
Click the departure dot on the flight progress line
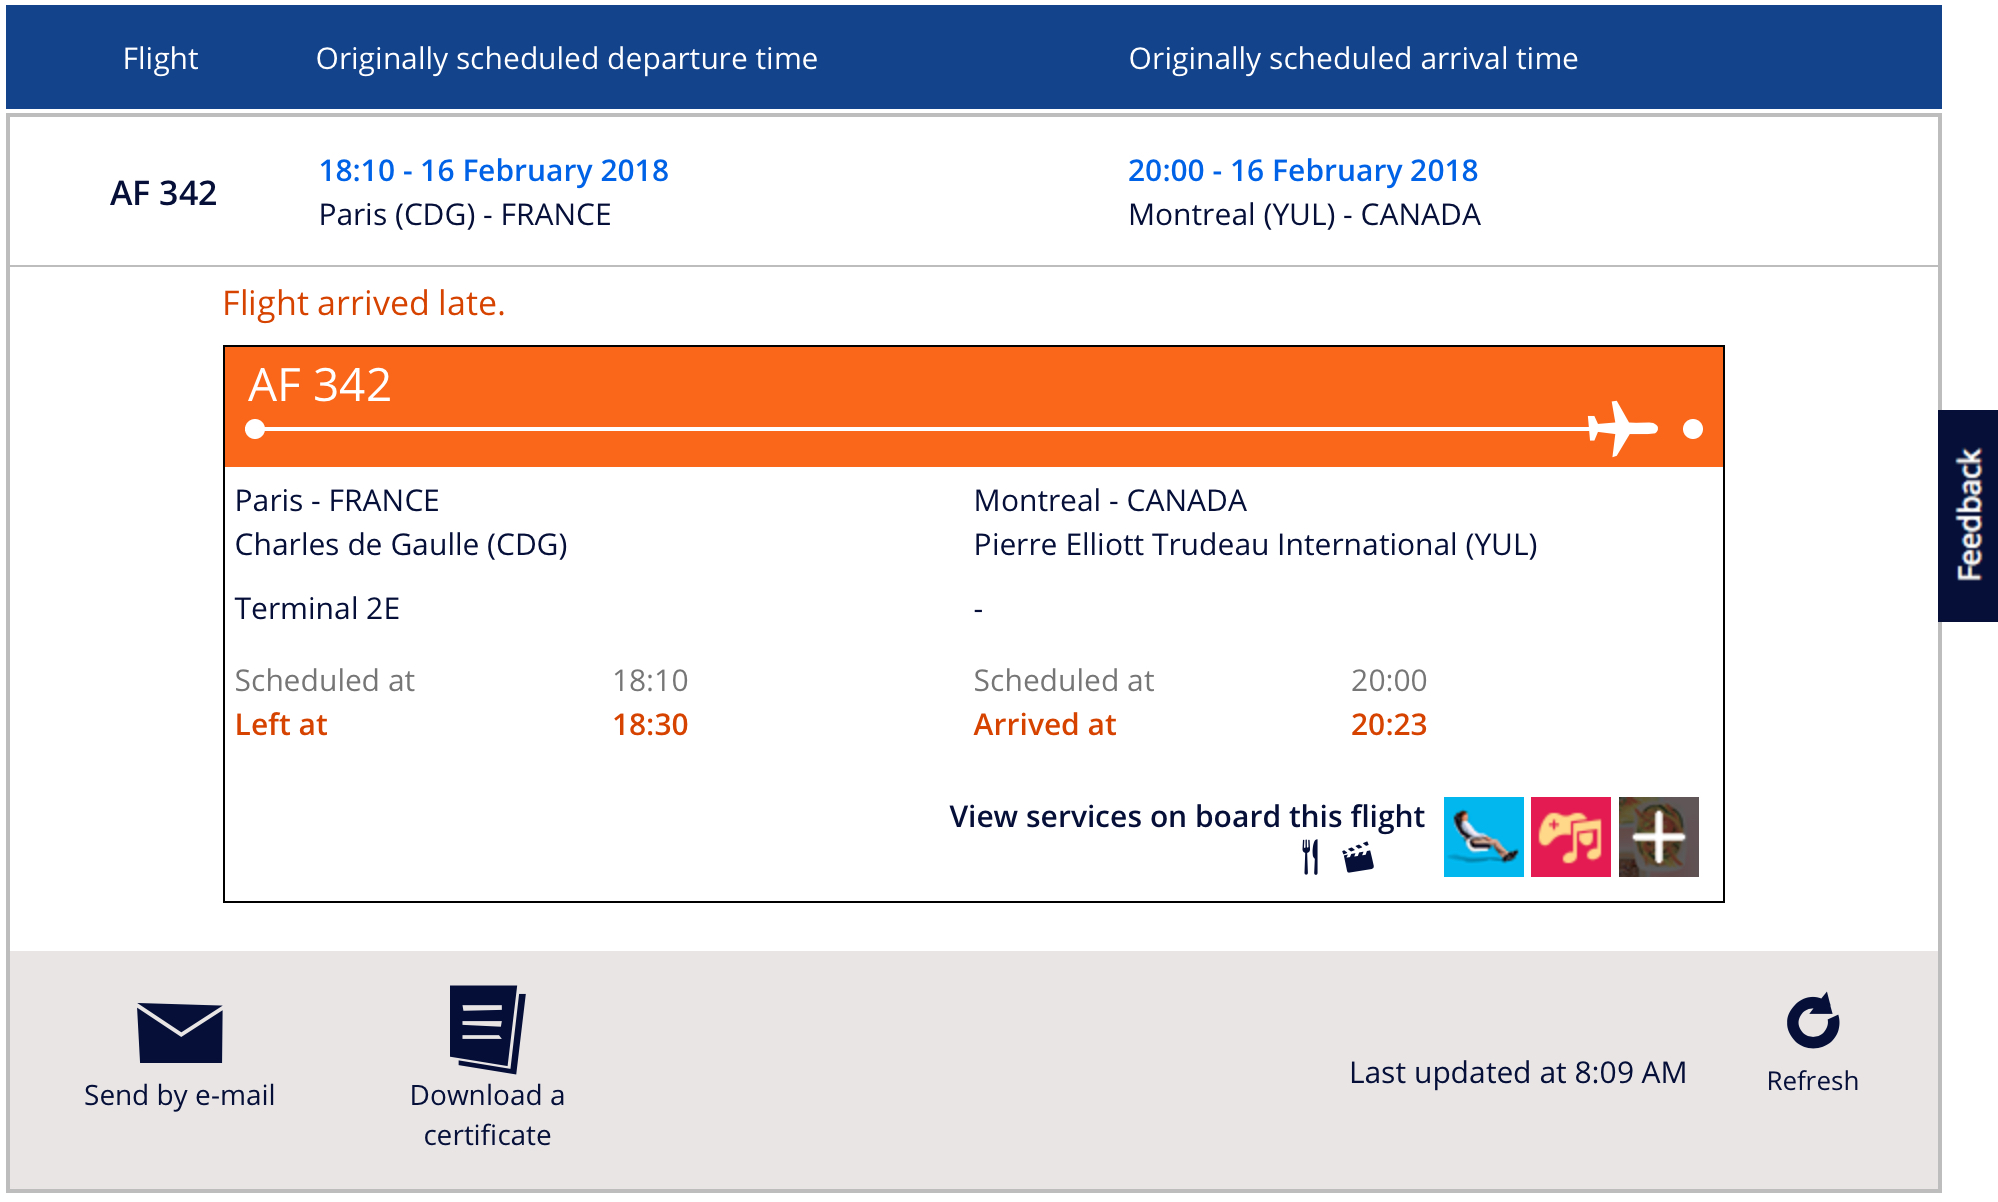click(256, 429)
